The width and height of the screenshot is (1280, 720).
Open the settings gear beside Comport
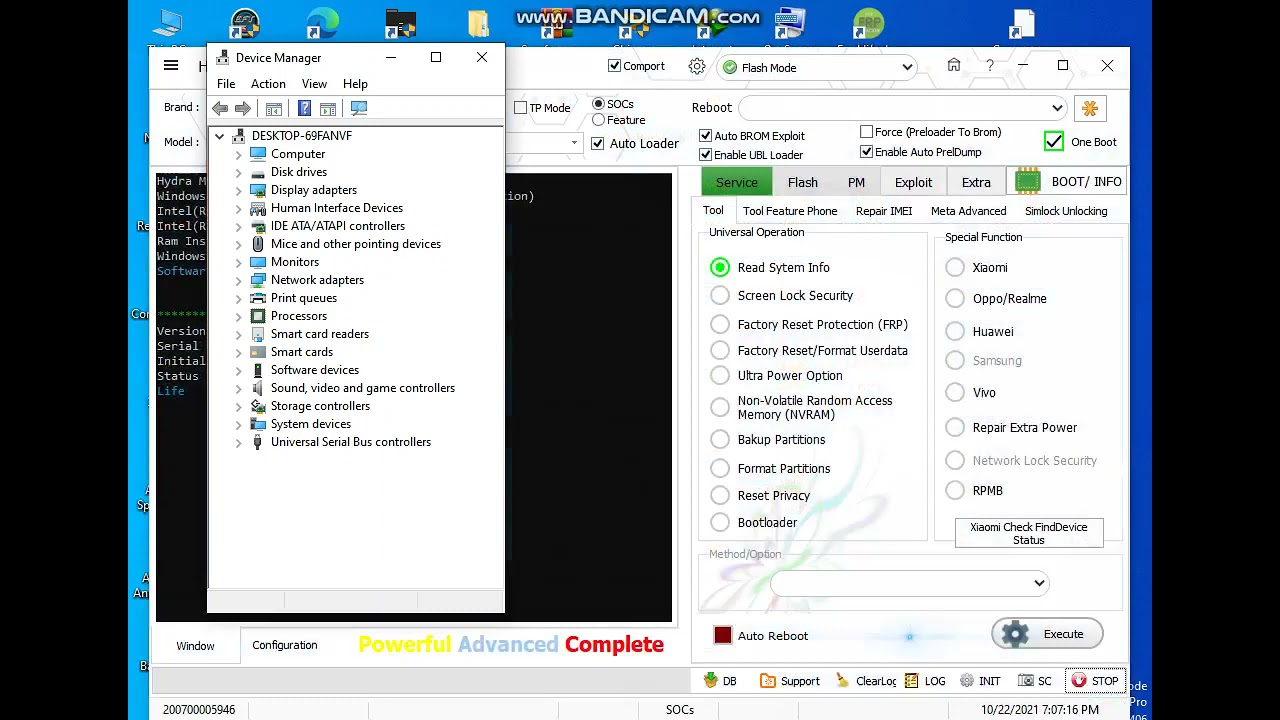pyautogui.click(x=697, y=67)
